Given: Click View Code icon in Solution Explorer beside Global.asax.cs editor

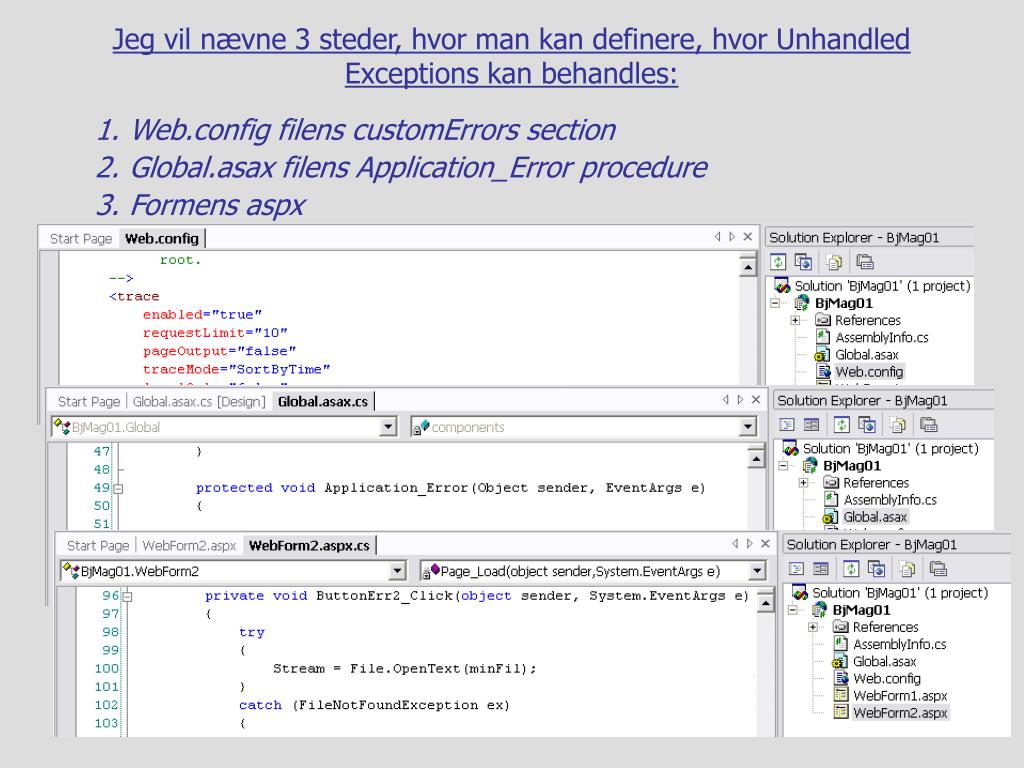Looking at the screenshot, I should [787, 425].
